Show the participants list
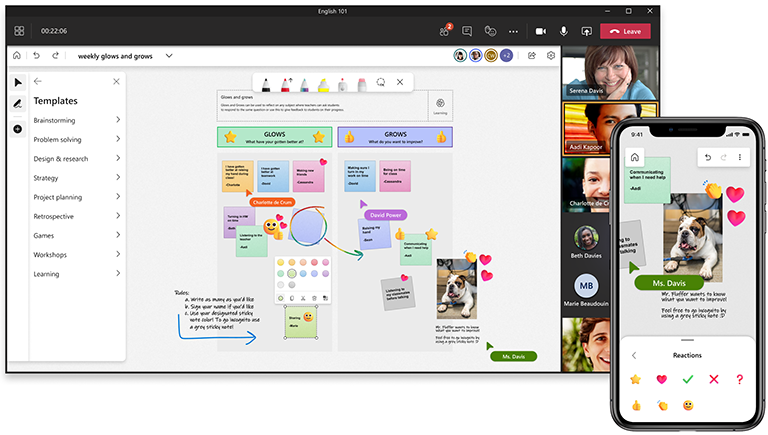The height and width of the screenshot is (435, 768). click(x=444, y=31)
